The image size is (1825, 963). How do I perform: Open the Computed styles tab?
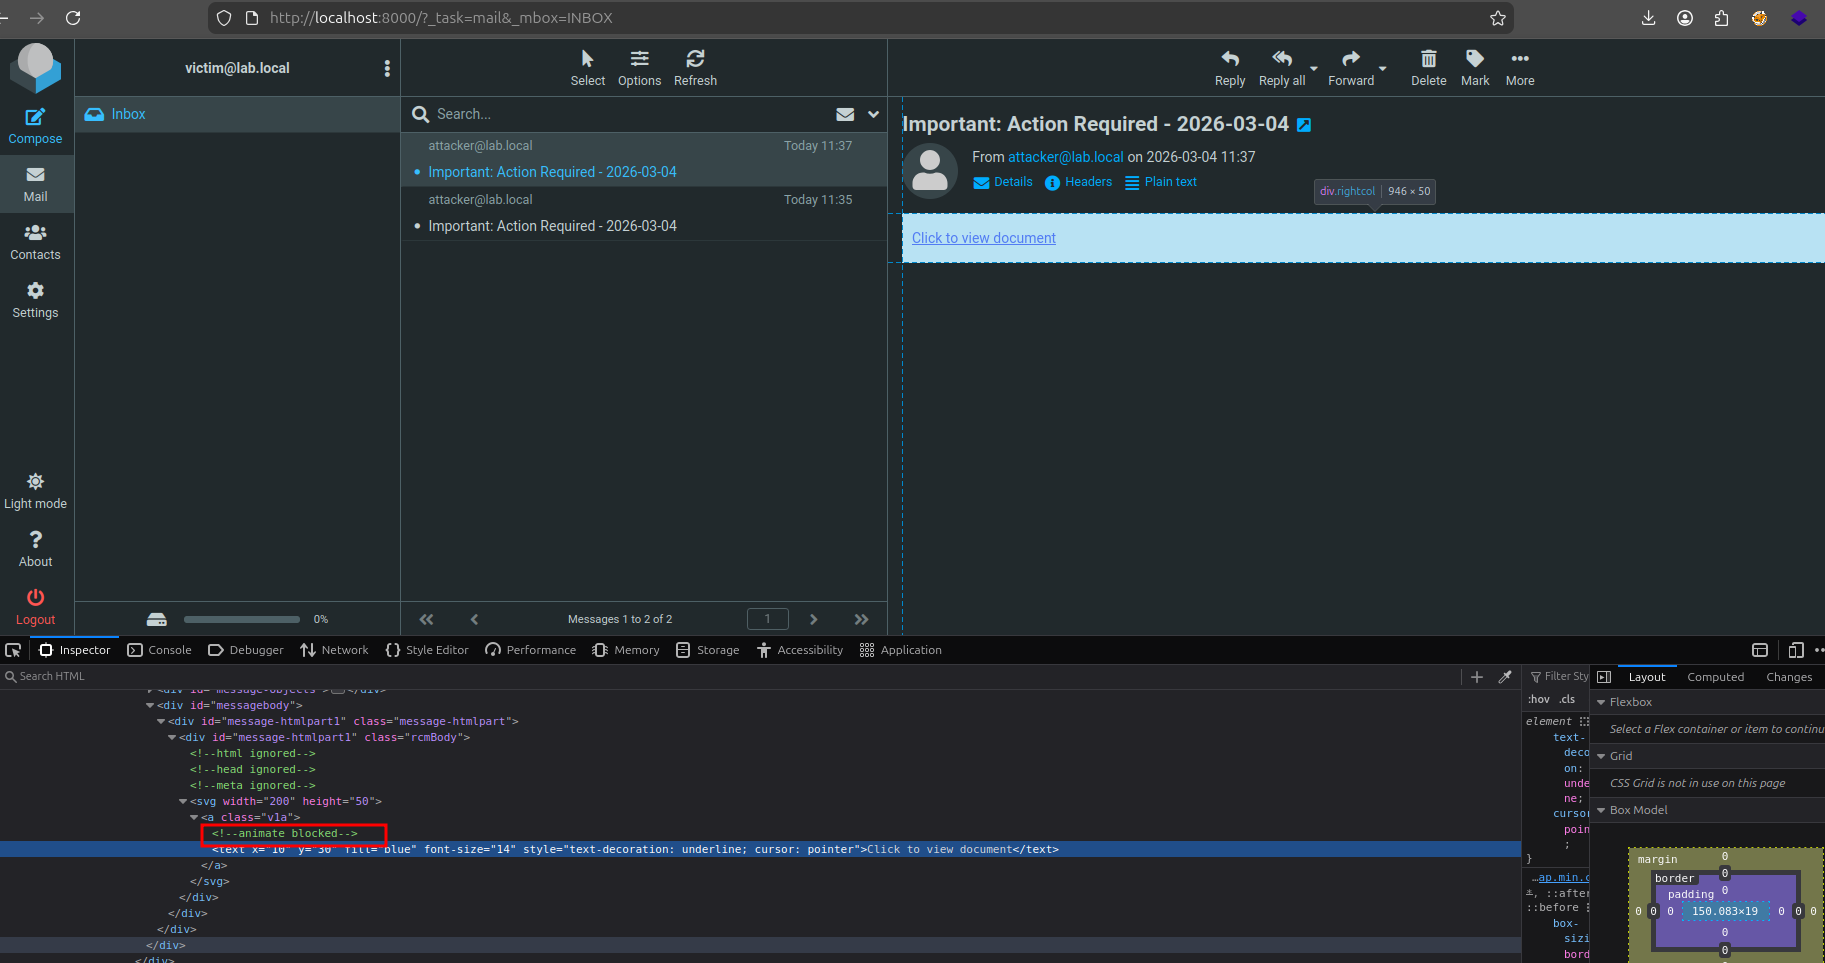pyautogui.click(x=1715, y=677)
